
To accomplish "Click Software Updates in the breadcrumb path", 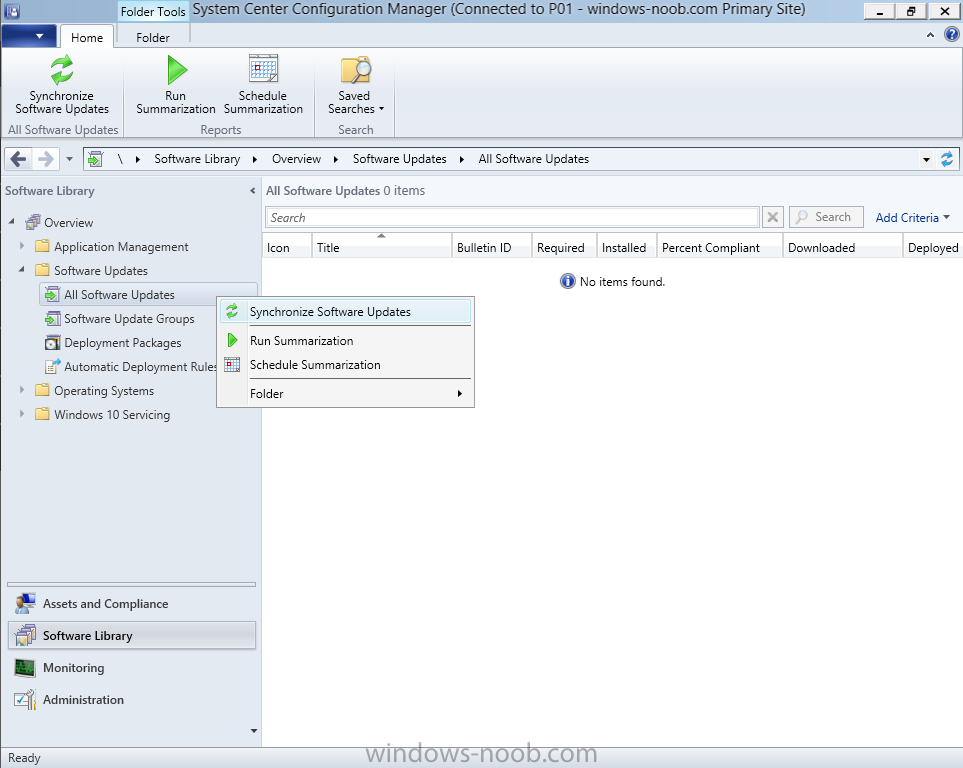I will point(400,159).
